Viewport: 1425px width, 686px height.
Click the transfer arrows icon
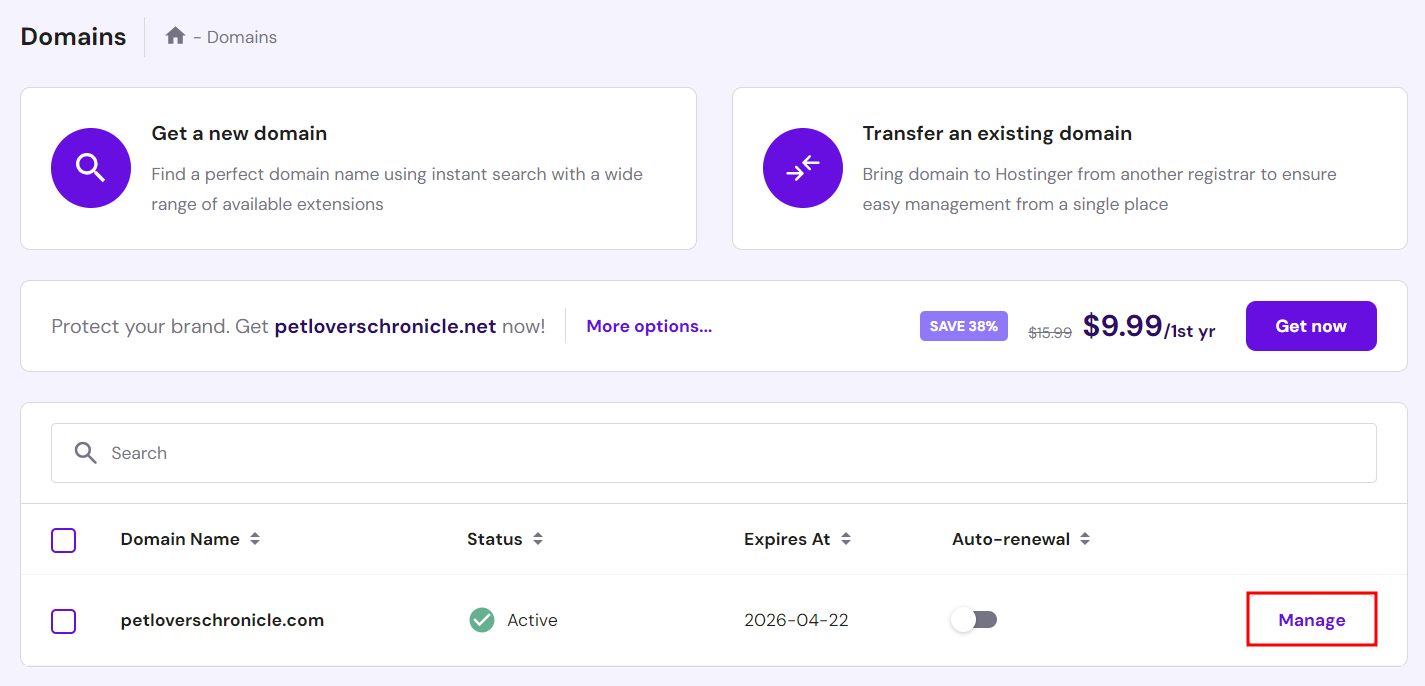tap(803, 168)
